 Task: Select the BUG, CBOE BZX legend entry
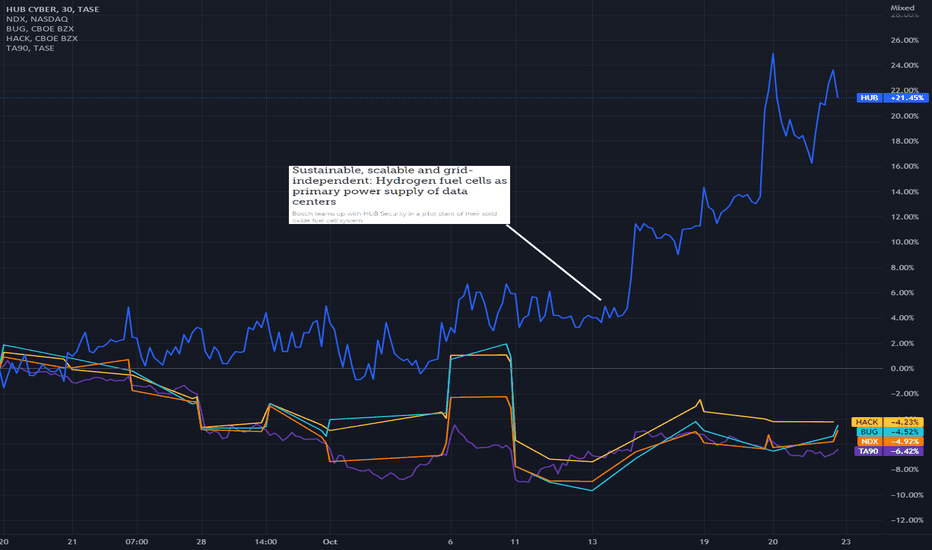point(40,29)
